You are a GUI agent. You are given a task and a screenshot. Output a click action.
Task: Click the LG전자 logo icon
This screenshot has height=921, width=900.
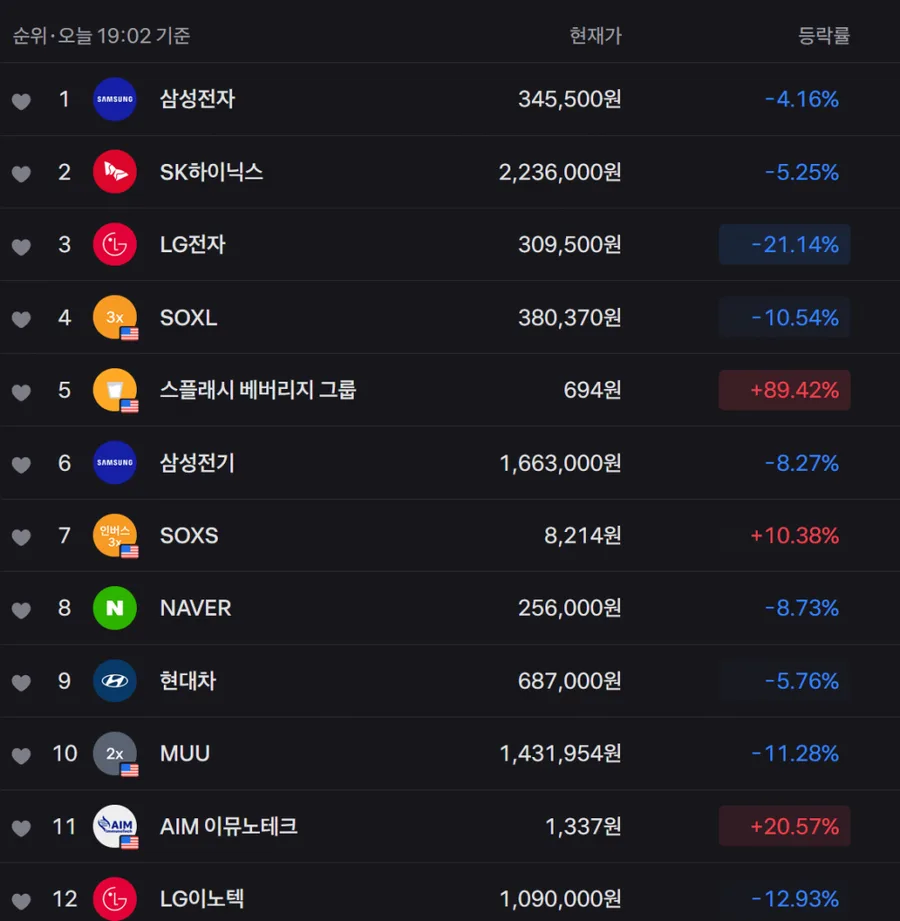tap(115, 244)
